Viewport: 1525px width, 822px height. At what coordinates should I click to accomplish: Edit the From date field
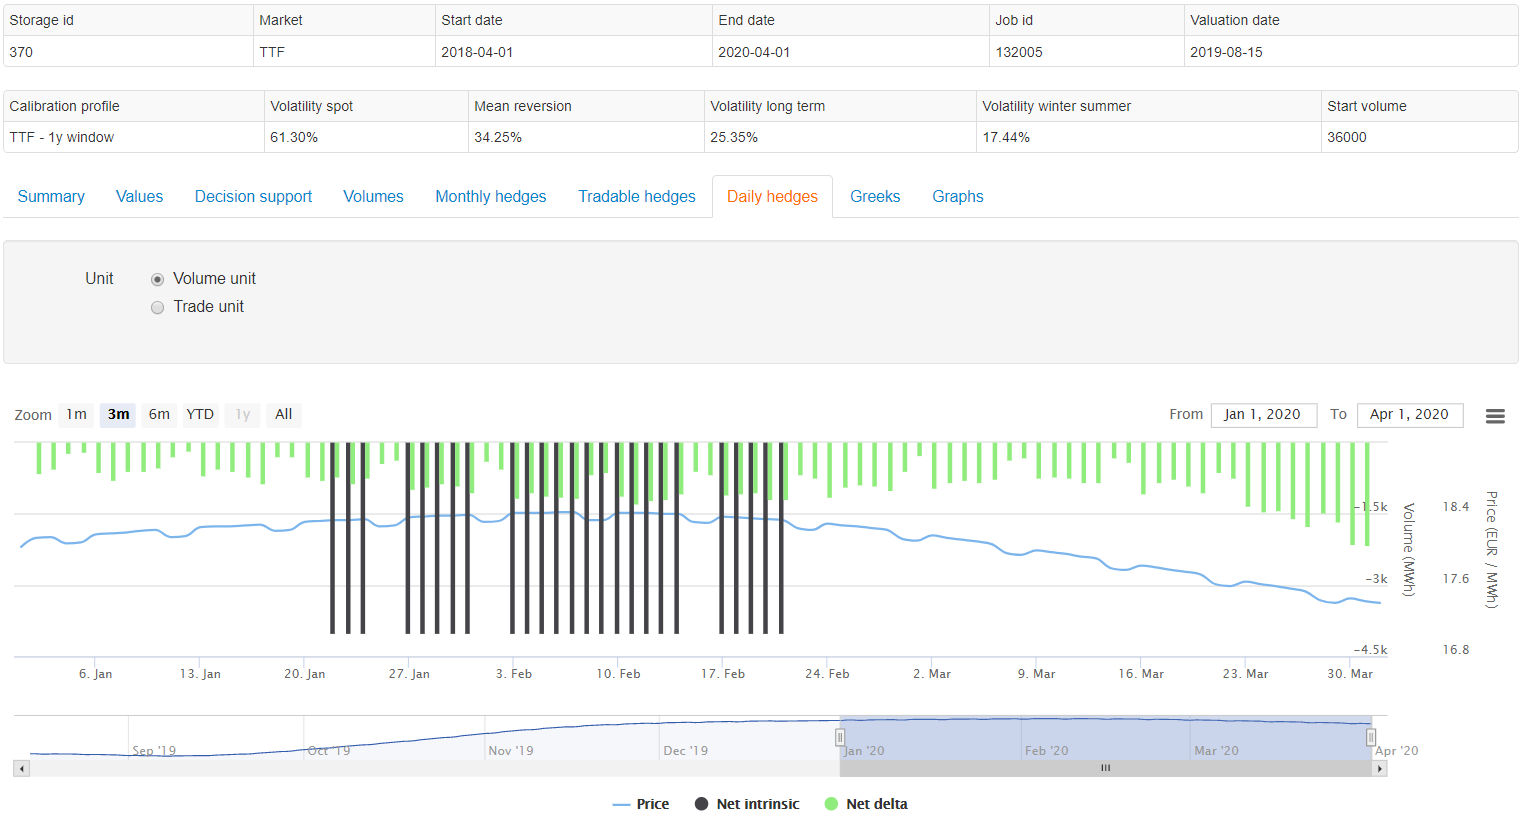1262,415
